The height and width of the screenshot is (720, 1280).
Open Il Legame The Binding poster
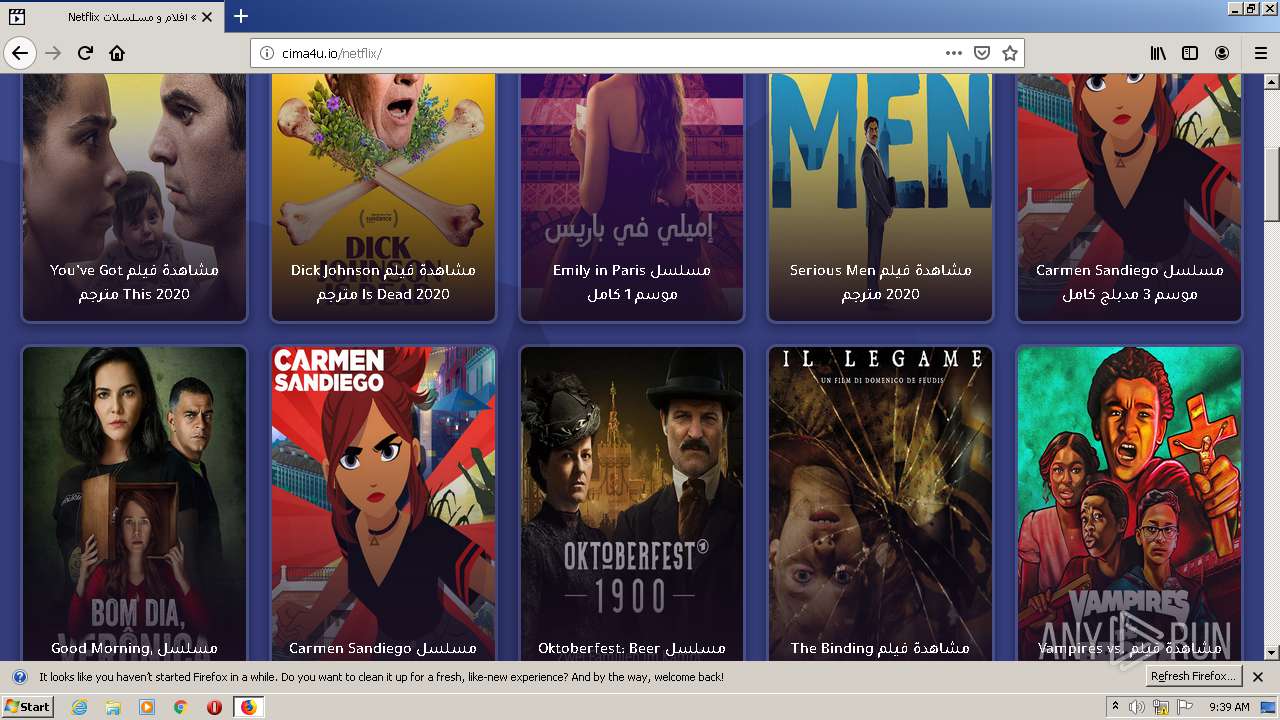click(x=880, y=503)
